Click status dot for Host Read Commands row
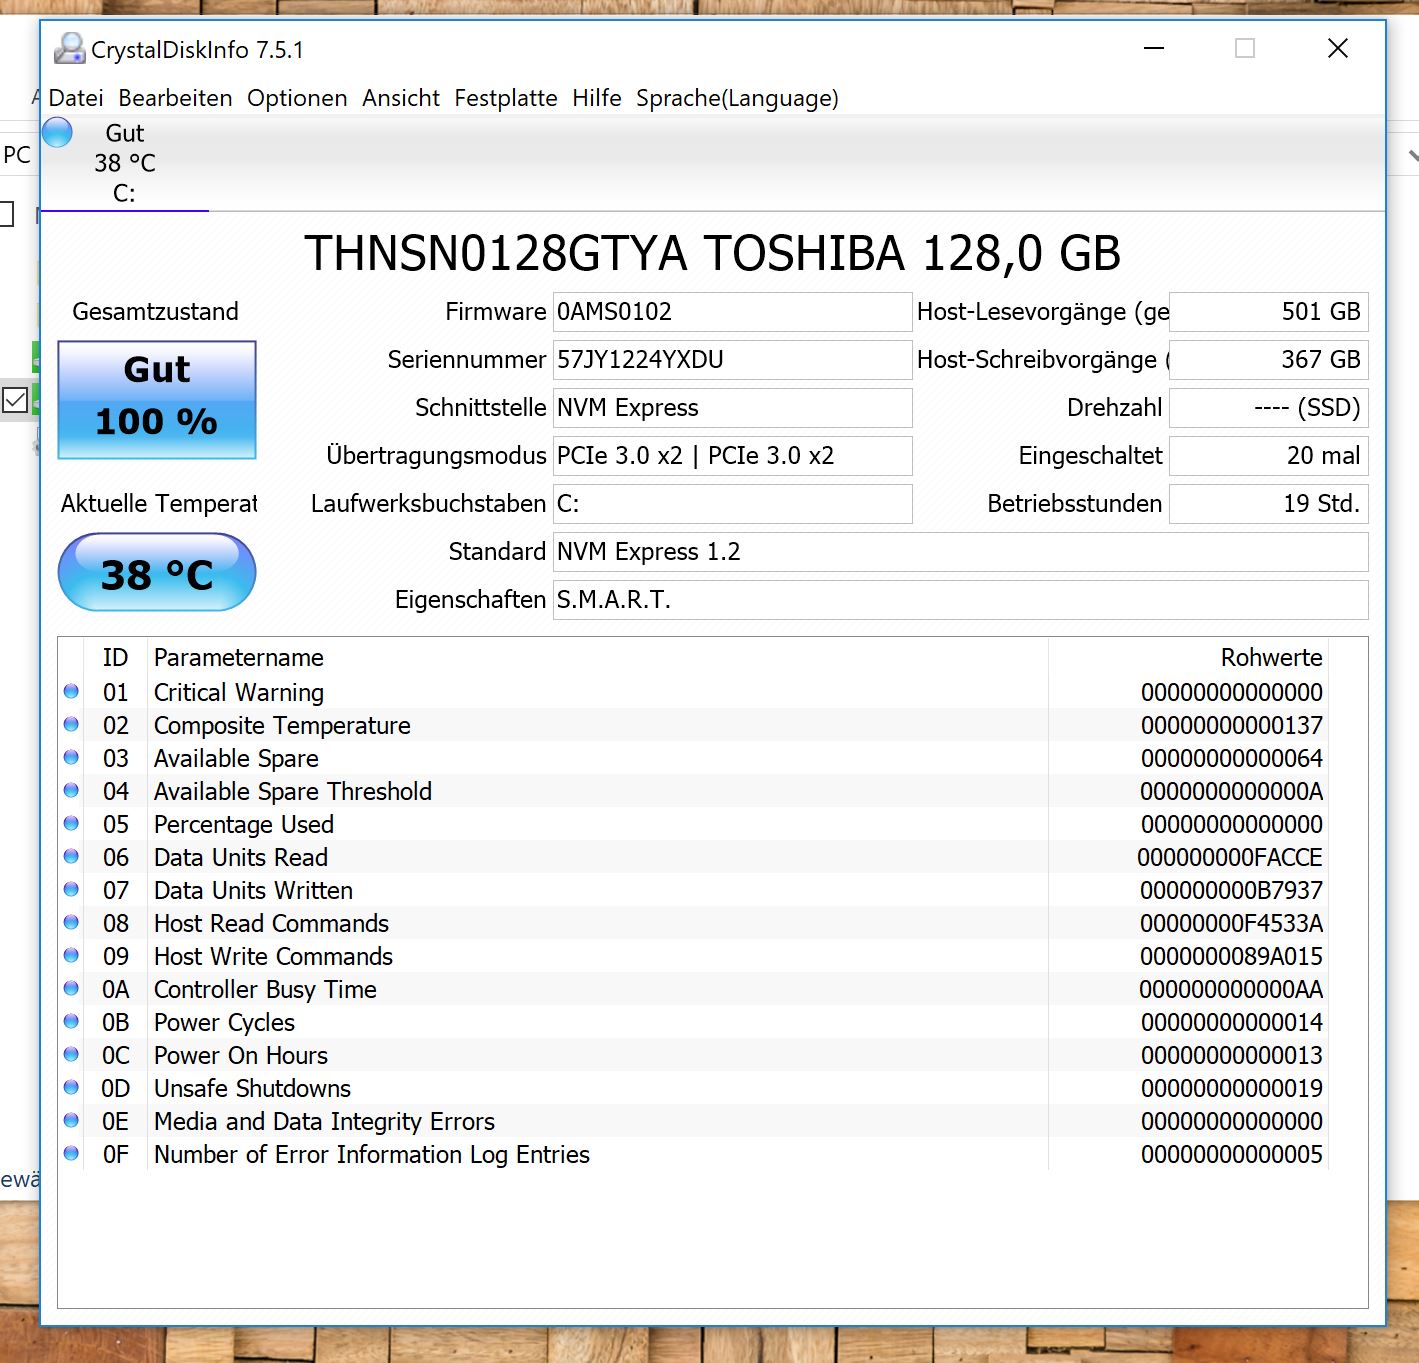 click(x=71, y=922)
